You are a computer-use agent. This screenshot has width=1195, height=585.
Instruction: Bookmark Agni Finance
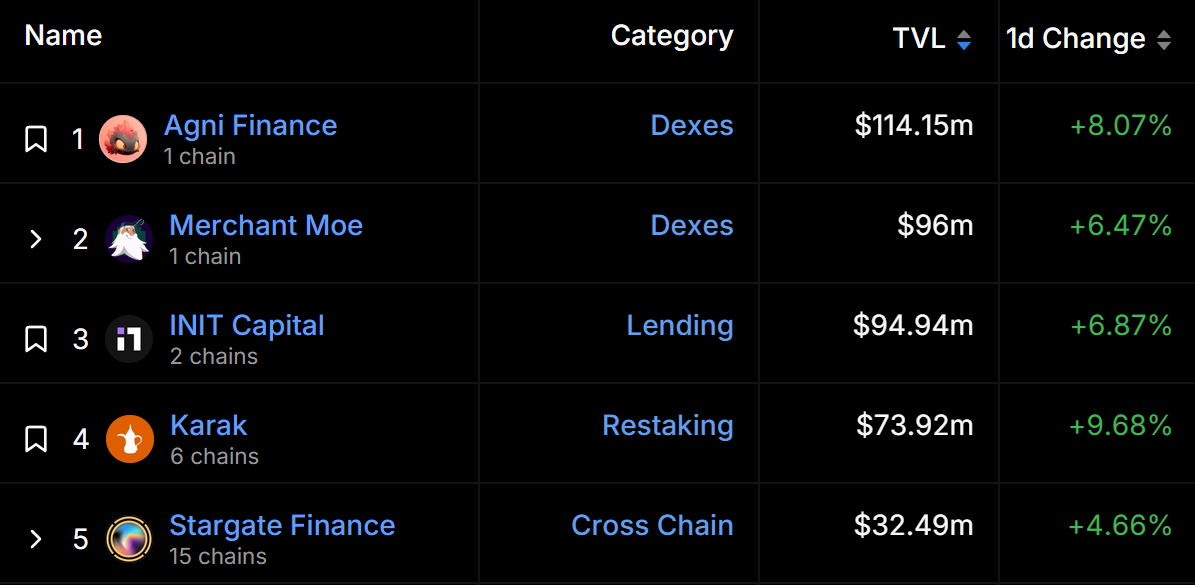pos(36,139)
